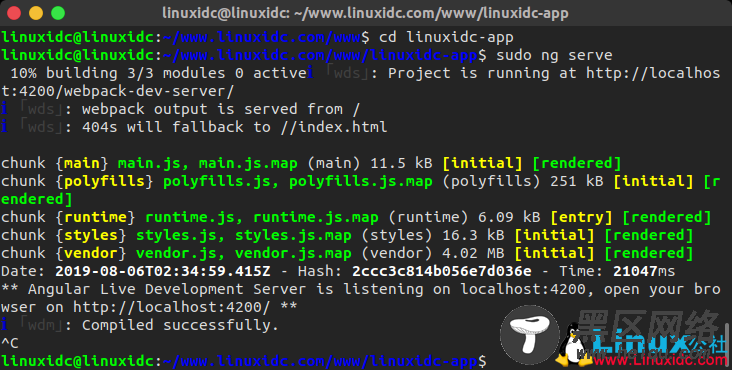Viewport: 732px width, 370px height.
Task: Click the '16.3 kB' styles chunk size
Action: pos(473,235)
